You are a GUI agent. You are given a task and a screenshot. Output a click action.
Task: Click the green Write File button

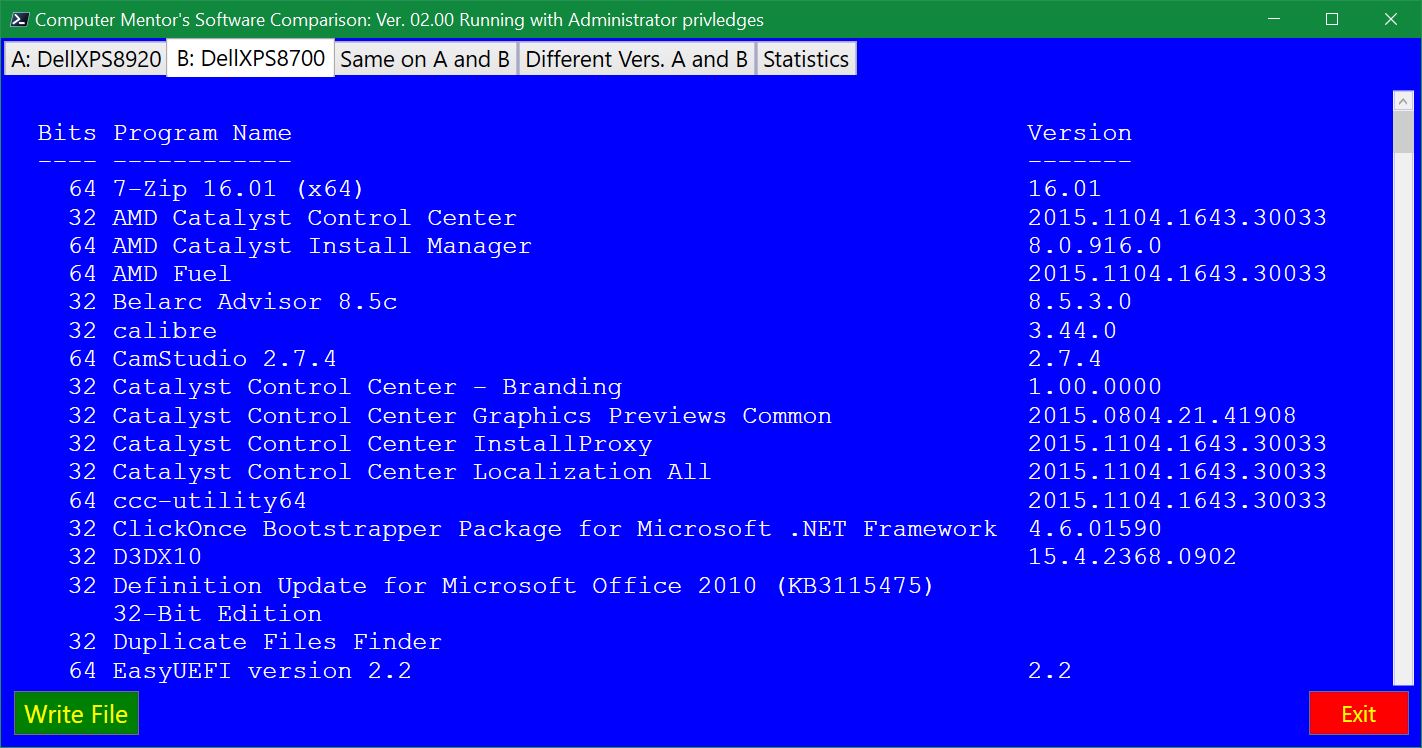click(76, 714)
